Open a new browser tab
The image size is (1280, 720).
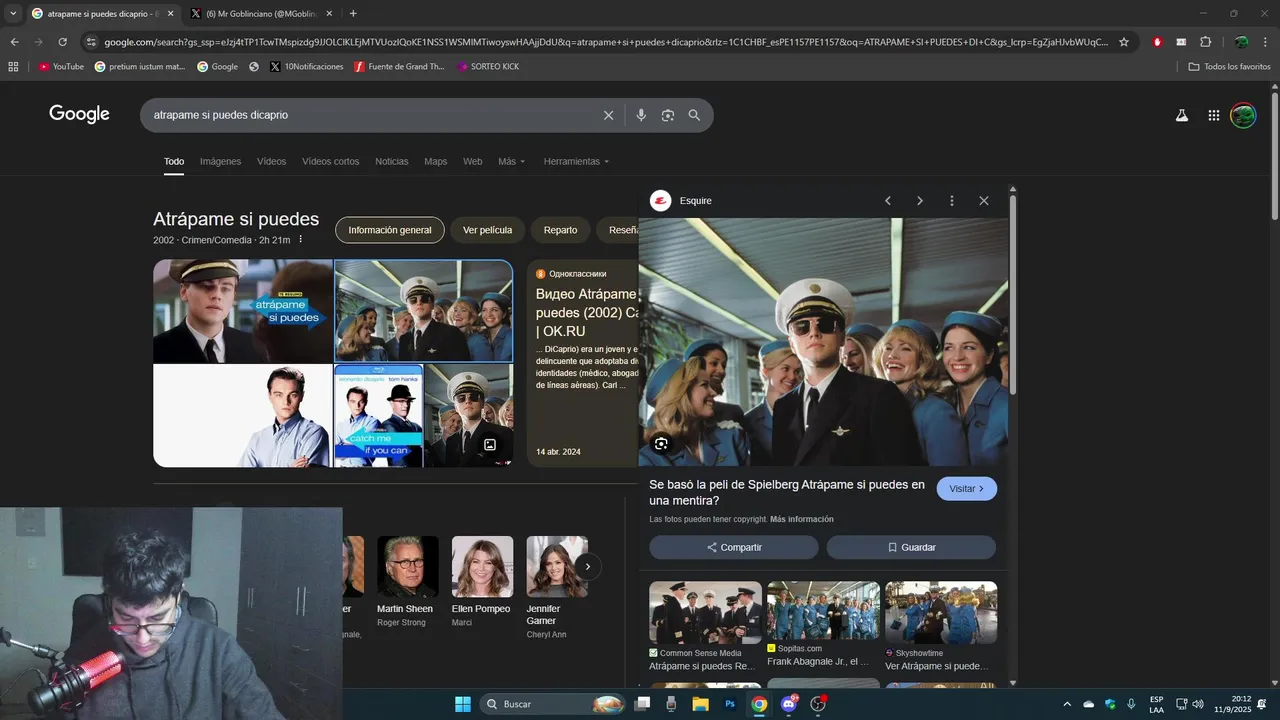coord(353,14)
